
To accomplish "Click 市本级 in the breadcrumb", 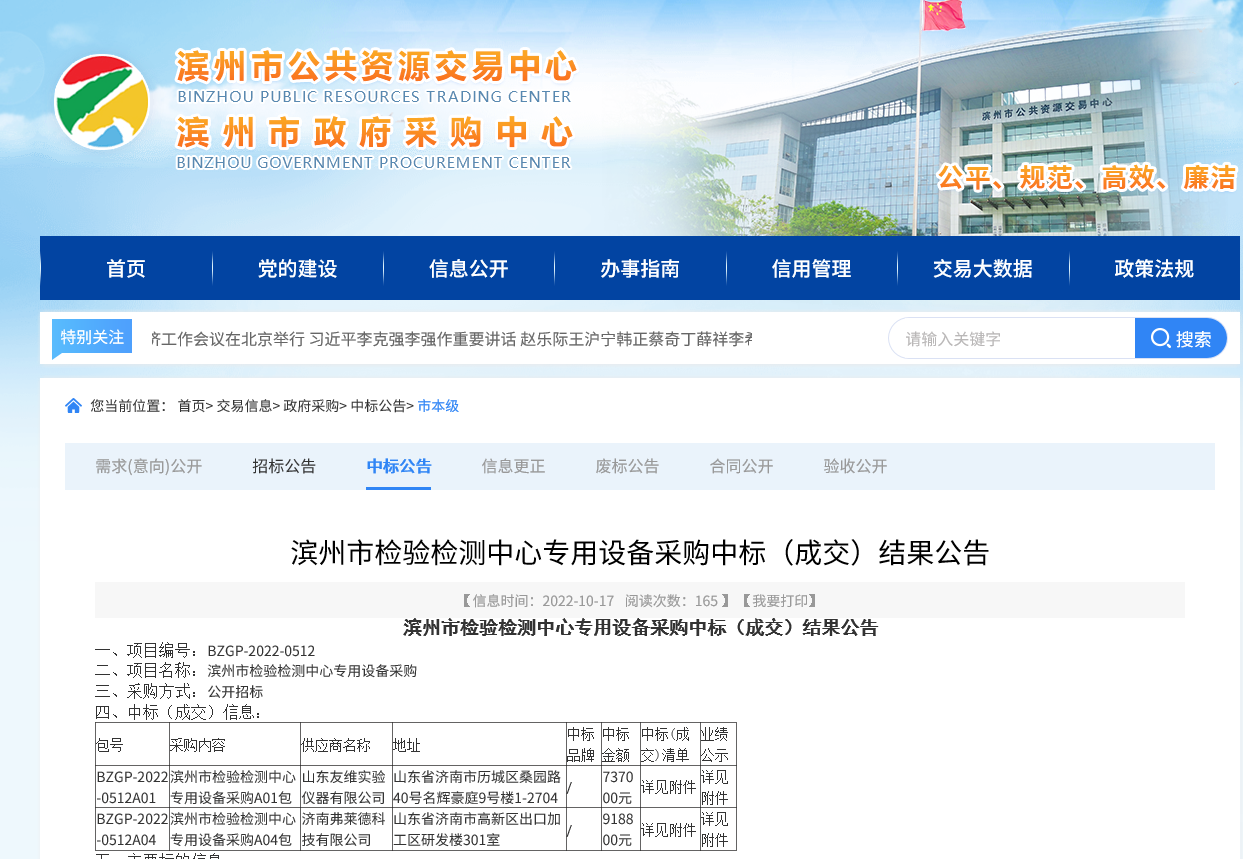I will point(438,405).
